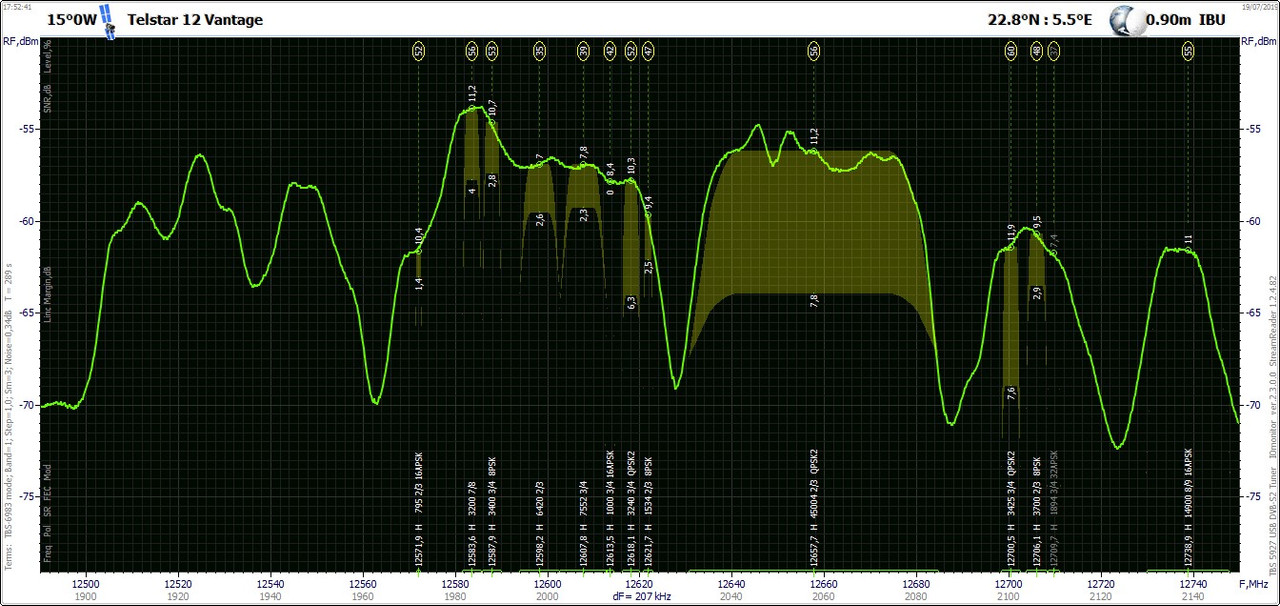
Task: Click transponder label 12700,5 H 3425 3/4 QPSK2
Action: pos(1011,510)
